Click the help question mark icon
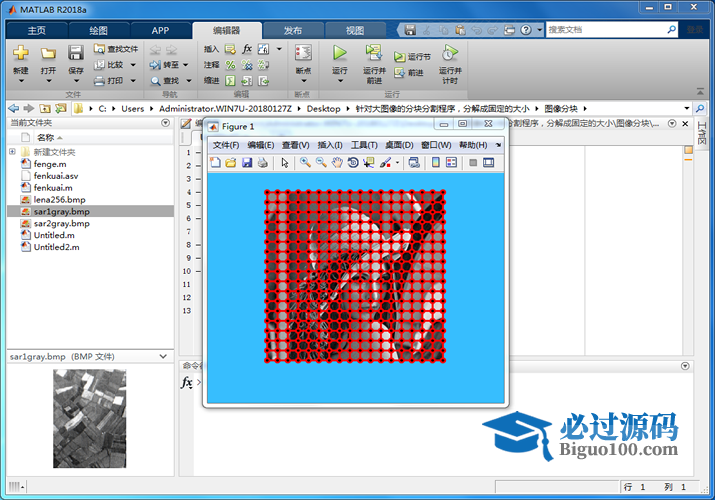Viewport: 715px width, 500px height. [x=526, y=30]
